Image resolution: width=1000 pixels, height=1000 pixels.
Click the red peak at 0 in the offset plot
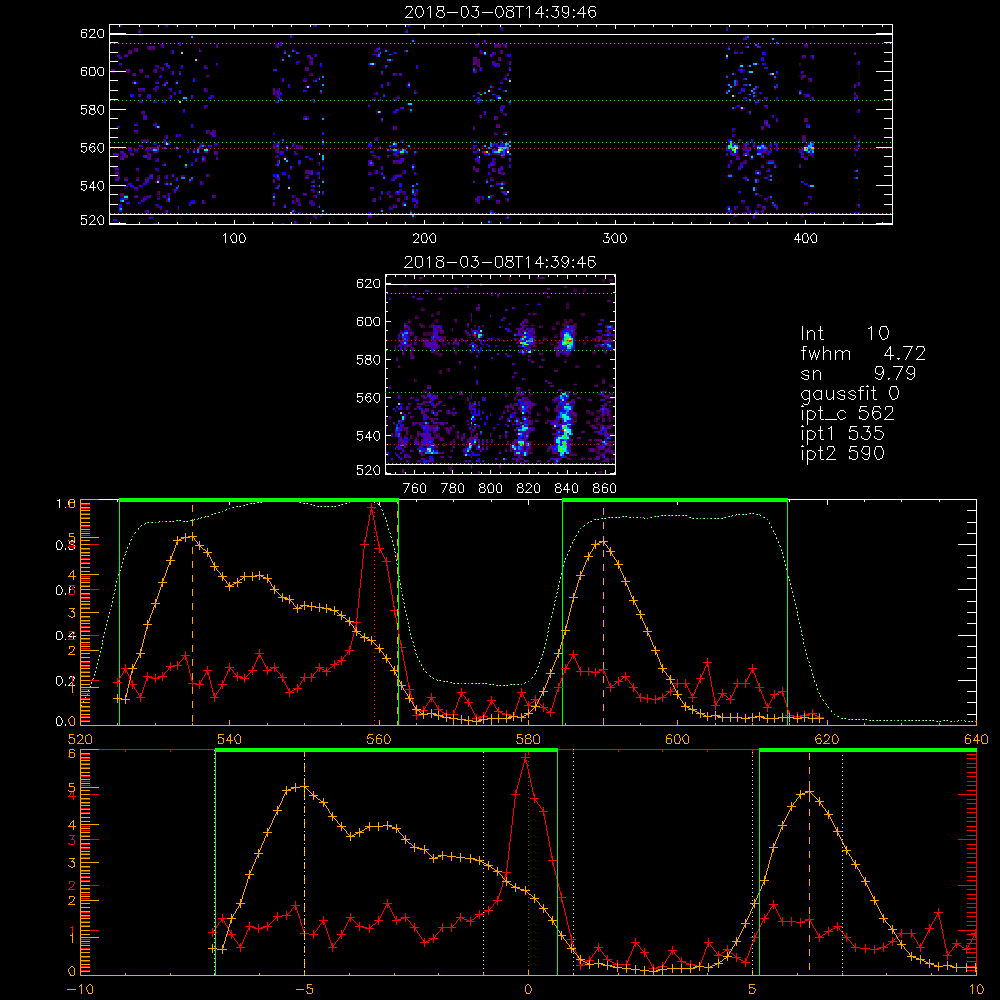pyautogui.click(x=526, y=758)
